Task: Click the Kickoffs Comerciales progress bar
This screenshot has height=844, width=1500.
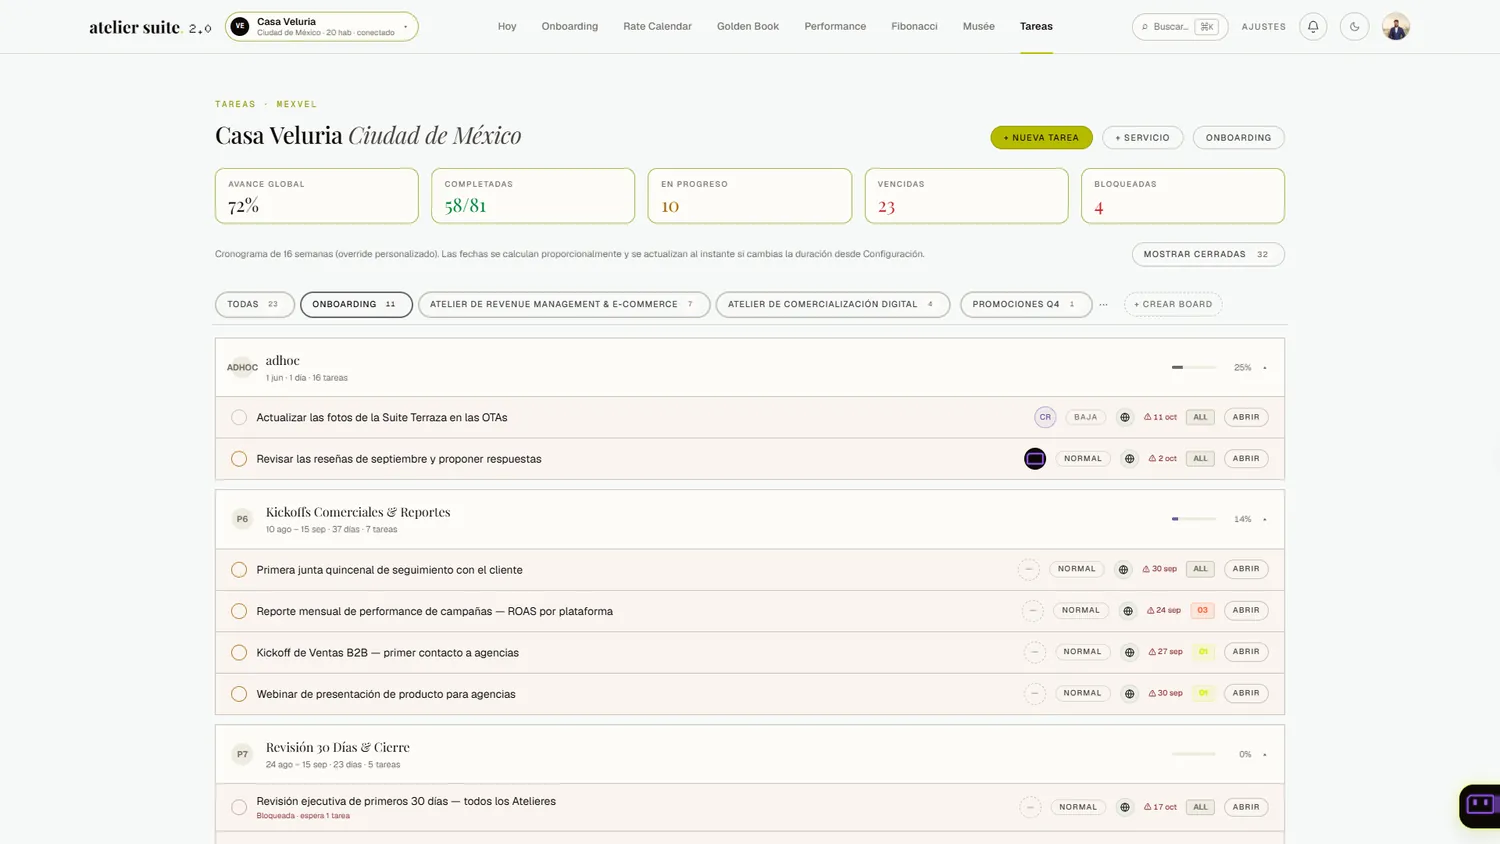Action: (1194, 519)
